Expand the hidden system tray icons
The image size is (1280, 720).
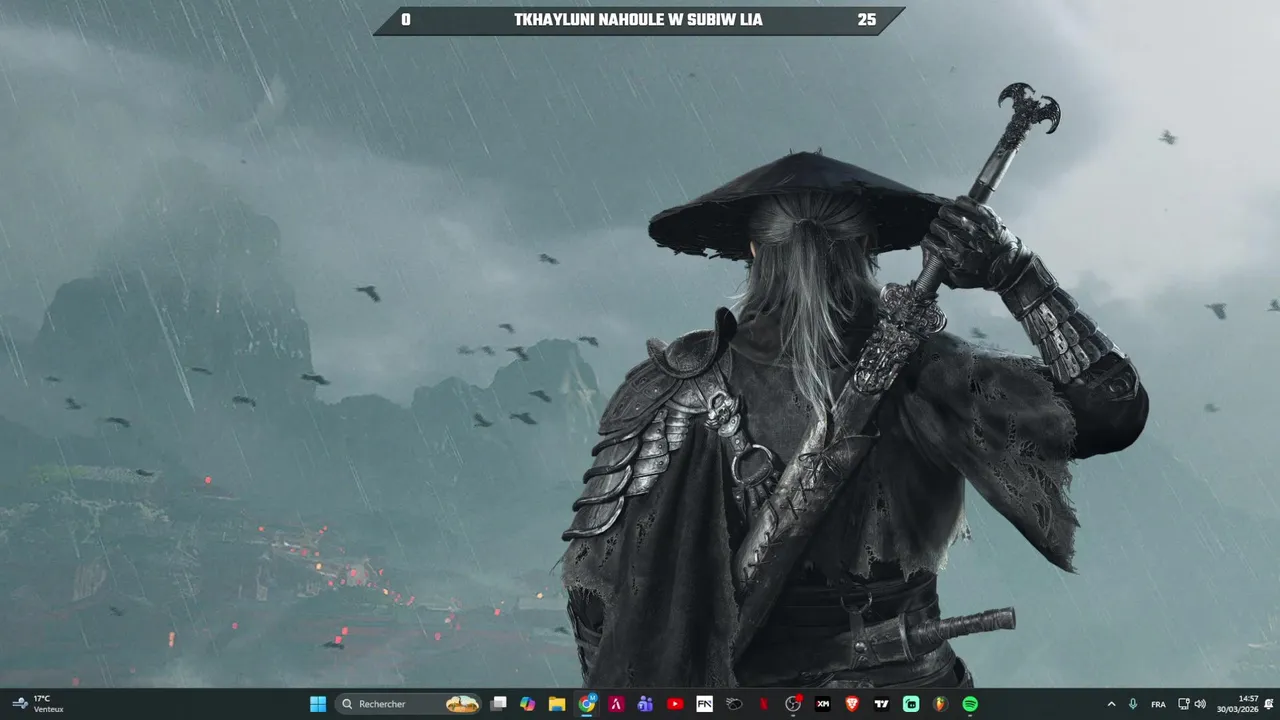click(1111, 704)
